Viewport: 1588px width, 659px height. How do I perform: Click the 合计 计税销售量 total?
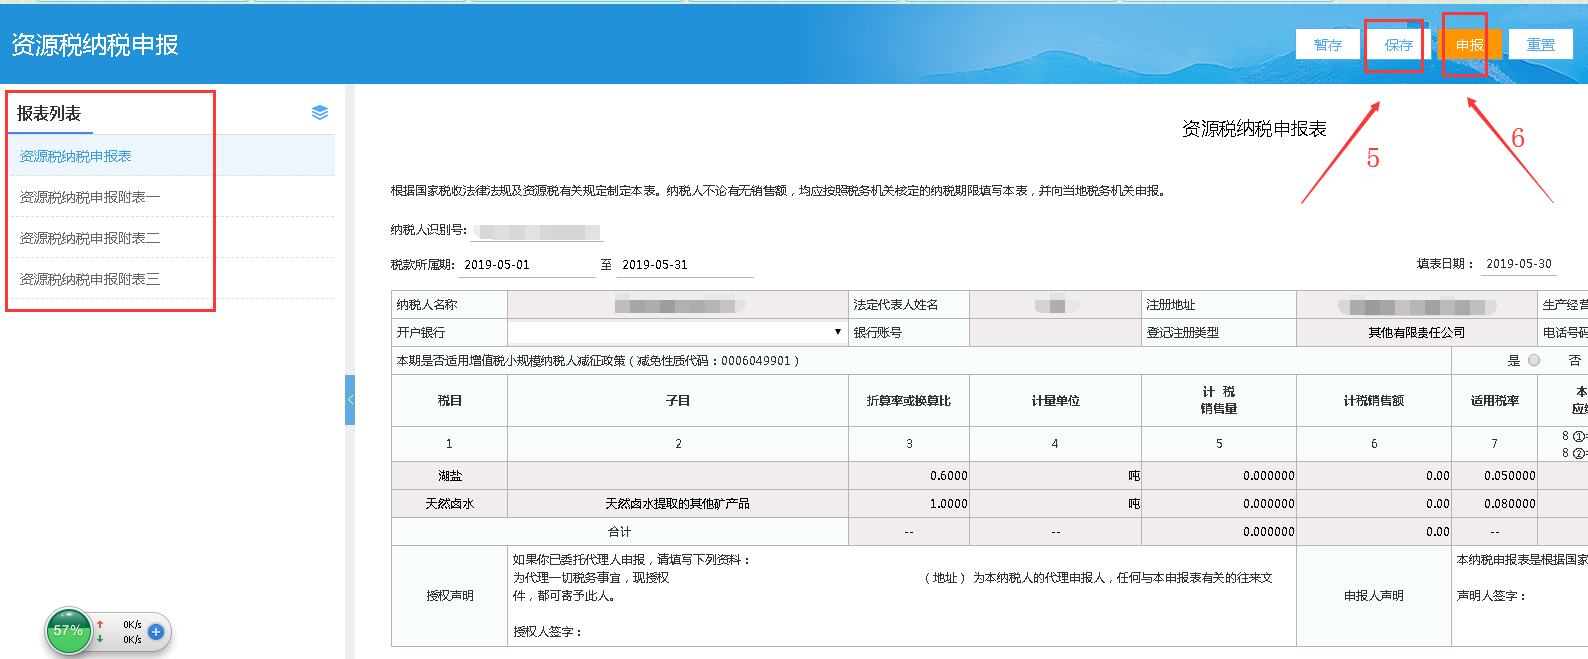coord(1219,532)
